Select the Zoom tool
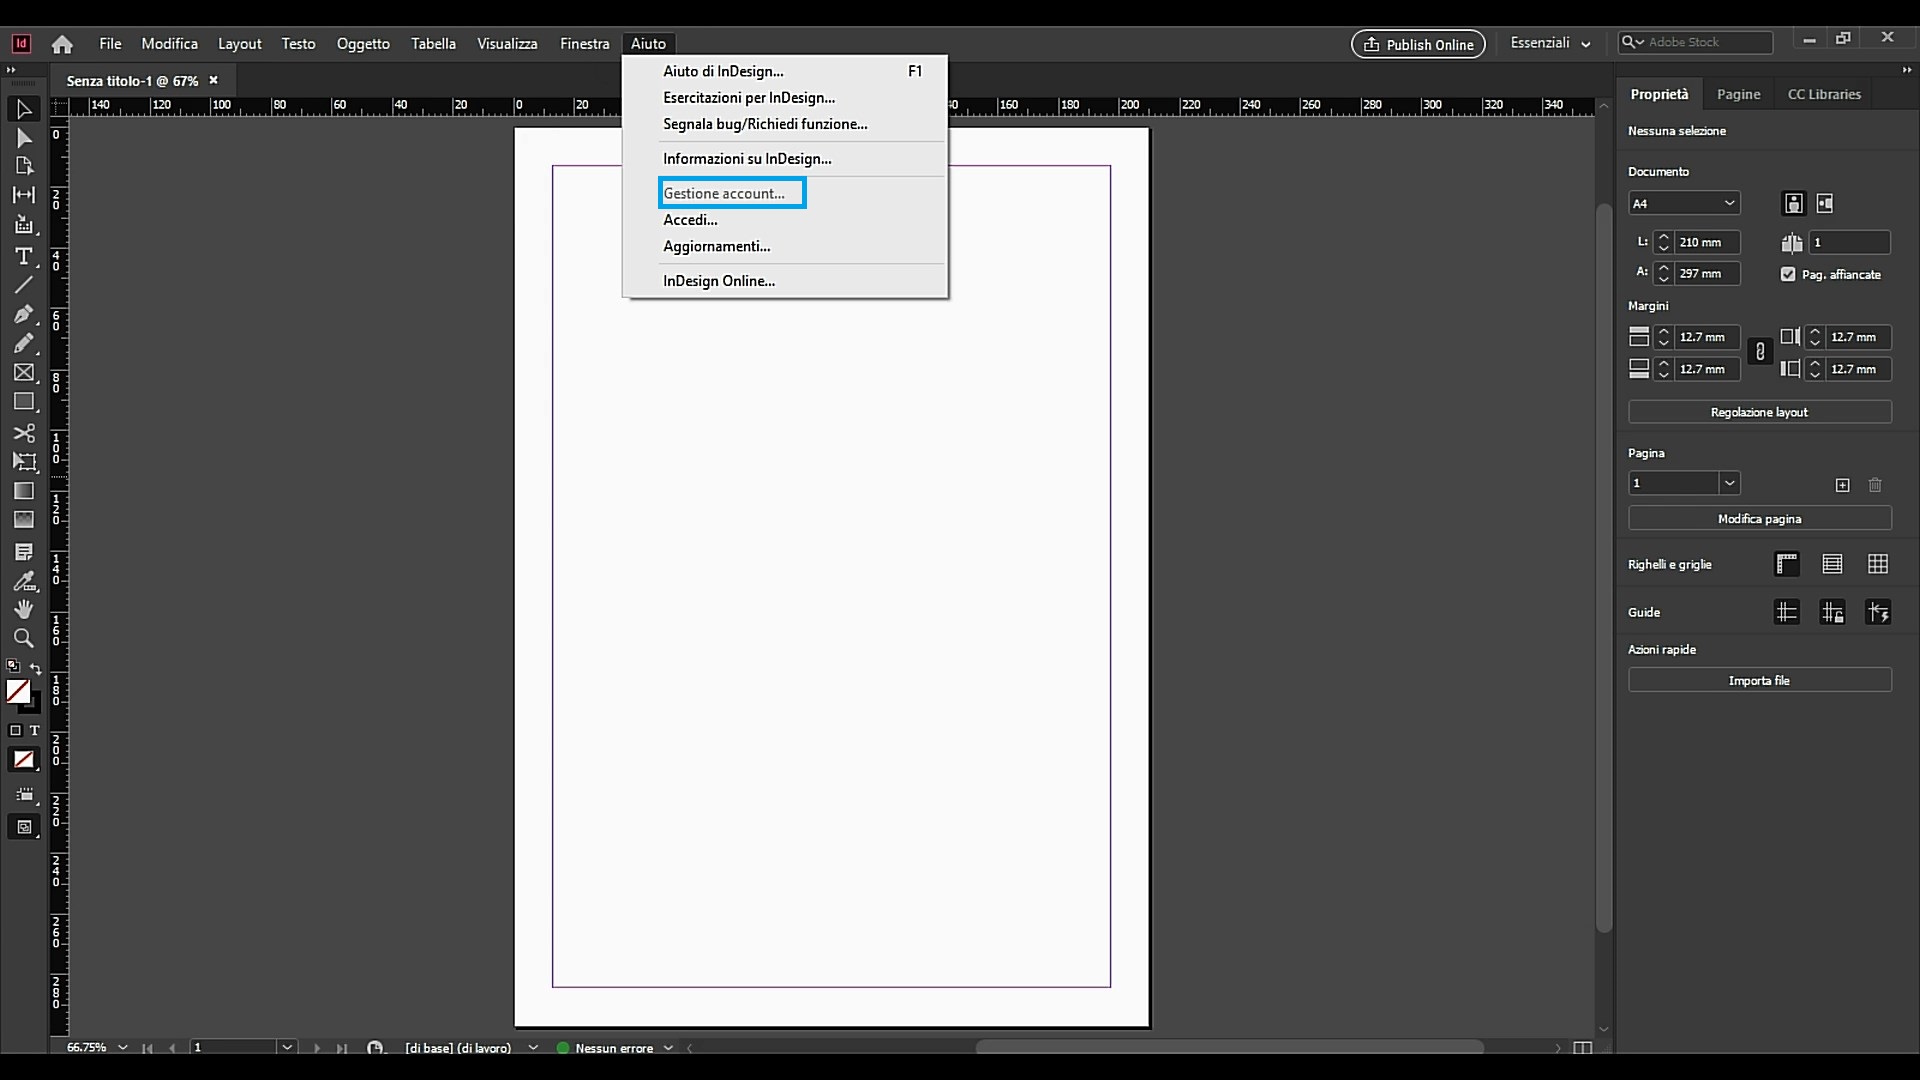1920x1080 pixels. pyautogui.click(x=24, y=638)
